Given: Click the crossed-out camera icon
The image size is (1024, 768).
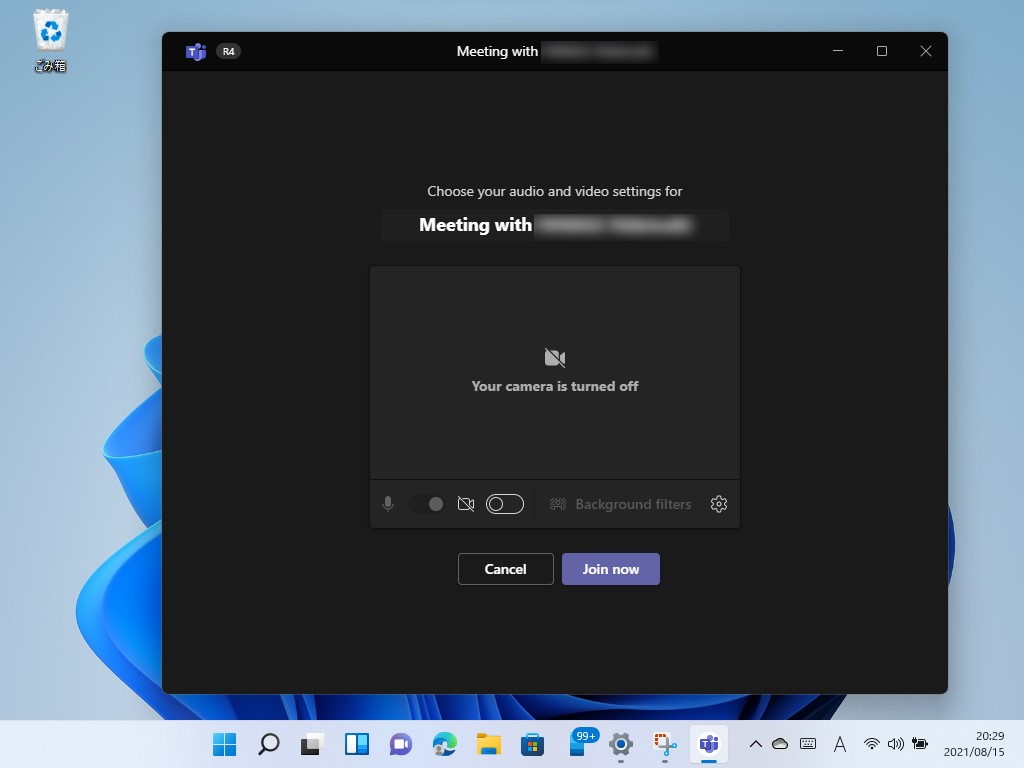Looking at the screenshot, I should pos(466,503).
